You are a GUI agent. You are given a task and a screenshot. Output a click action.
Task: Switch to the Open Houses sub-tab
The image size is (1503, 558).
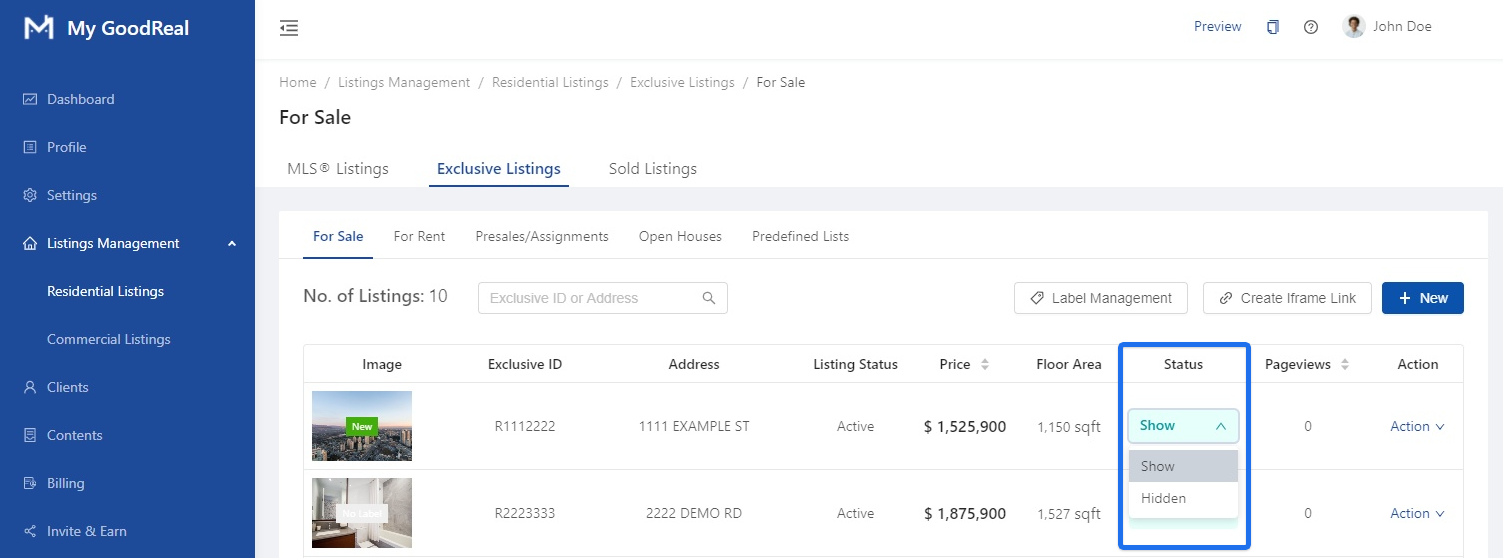click(680, 237)
